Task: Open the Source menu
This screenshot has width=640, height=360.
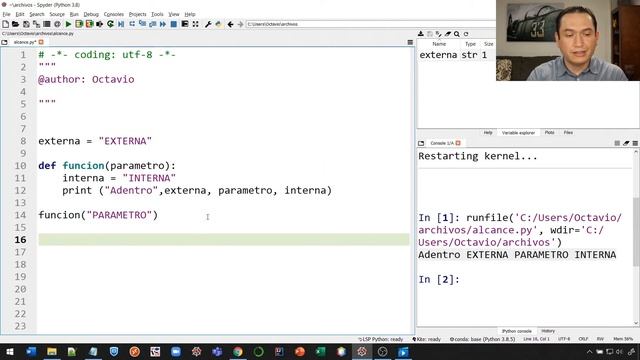Action: (x=57, y=14)
